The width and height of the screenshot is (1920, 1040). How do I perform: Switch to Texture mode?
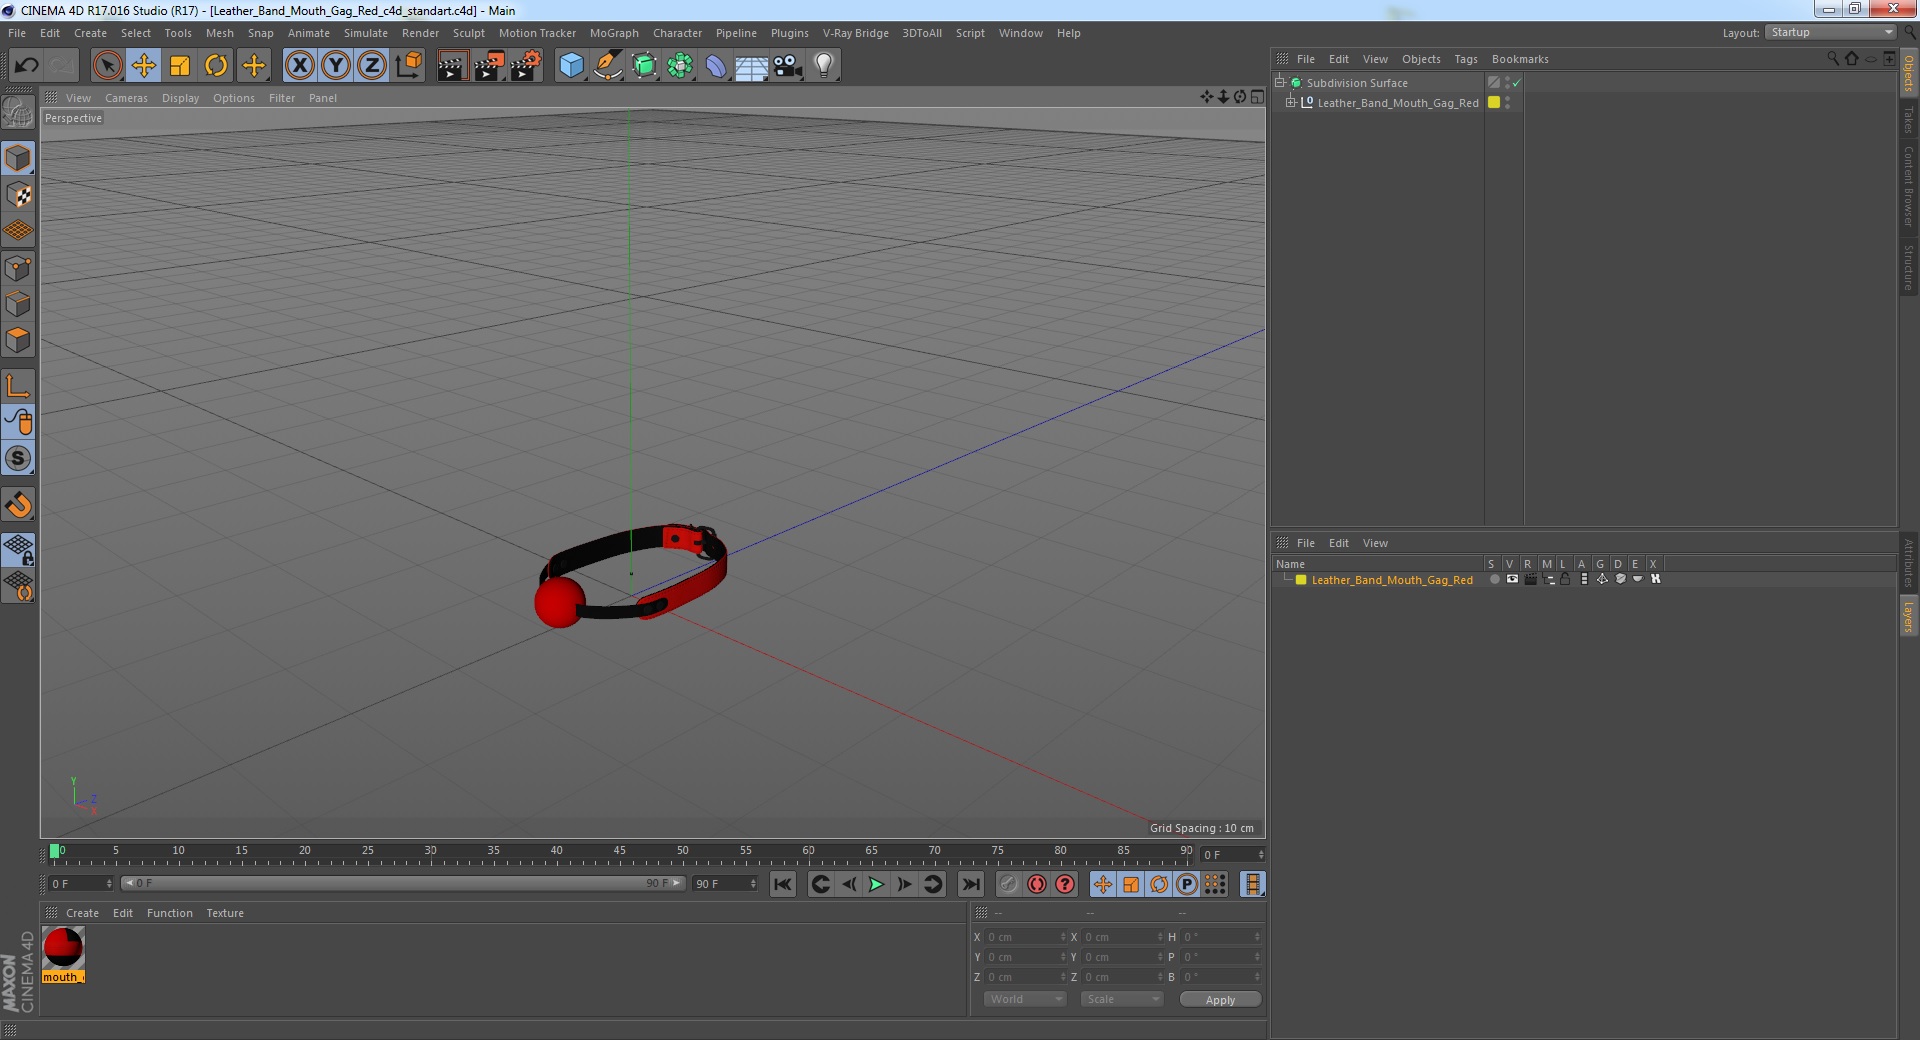(x=18, y=195)
